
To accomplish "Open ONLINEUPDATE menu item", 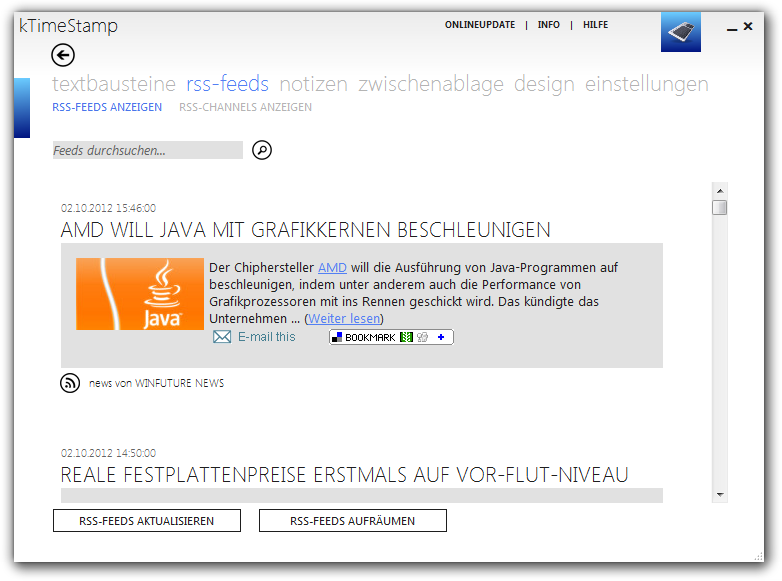I will click(480, 25).
